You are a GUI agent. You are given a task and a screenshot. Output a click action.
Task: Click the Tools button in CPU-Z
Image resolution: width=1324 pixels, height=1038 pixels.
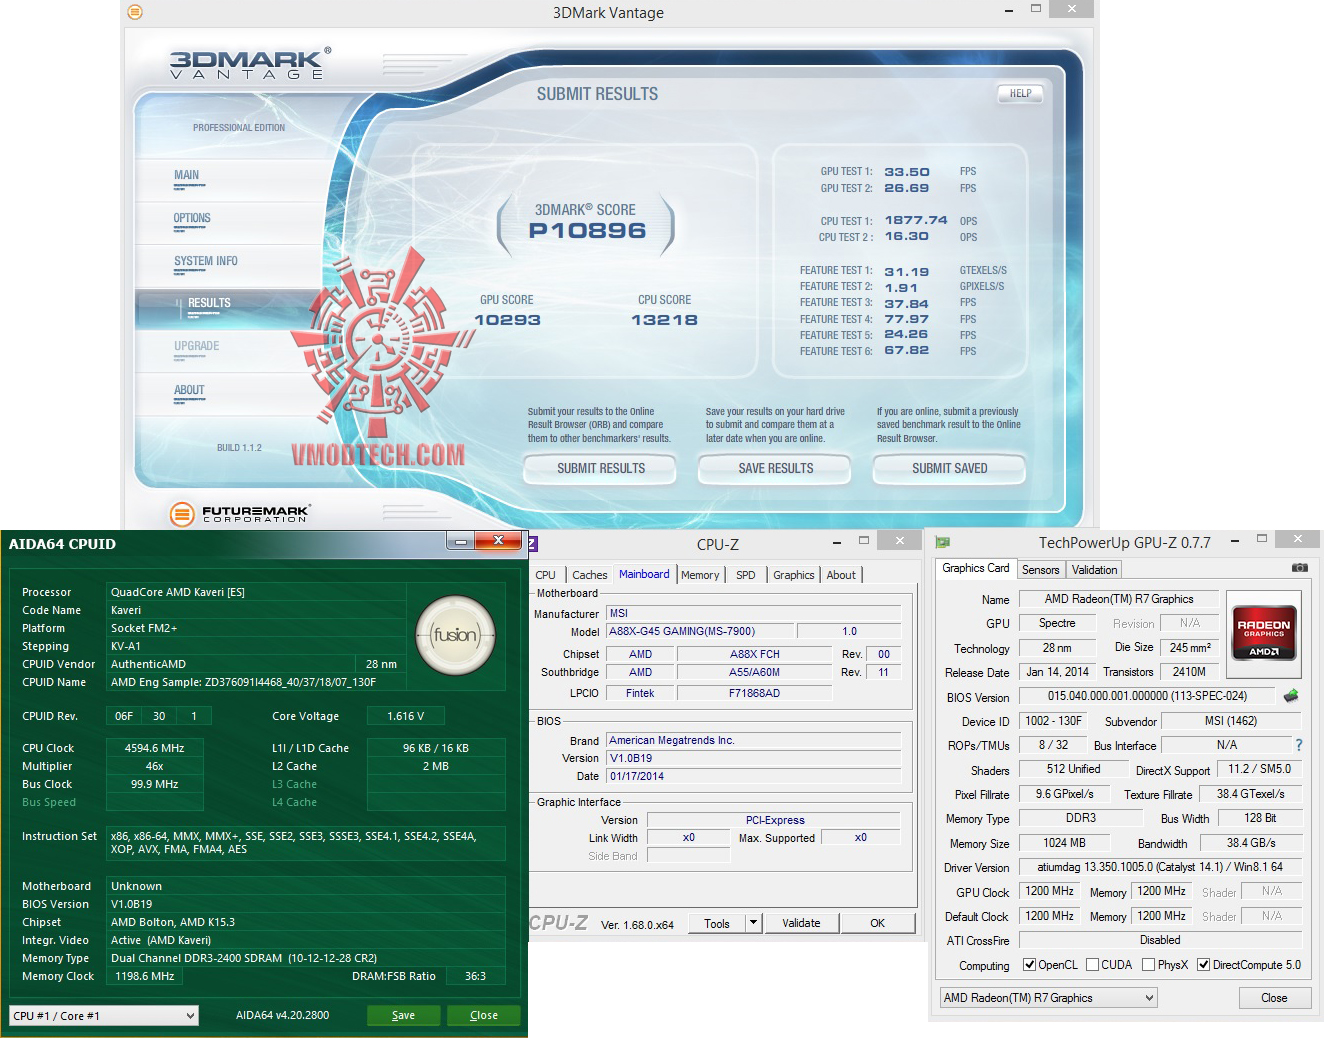click(717, 923)
